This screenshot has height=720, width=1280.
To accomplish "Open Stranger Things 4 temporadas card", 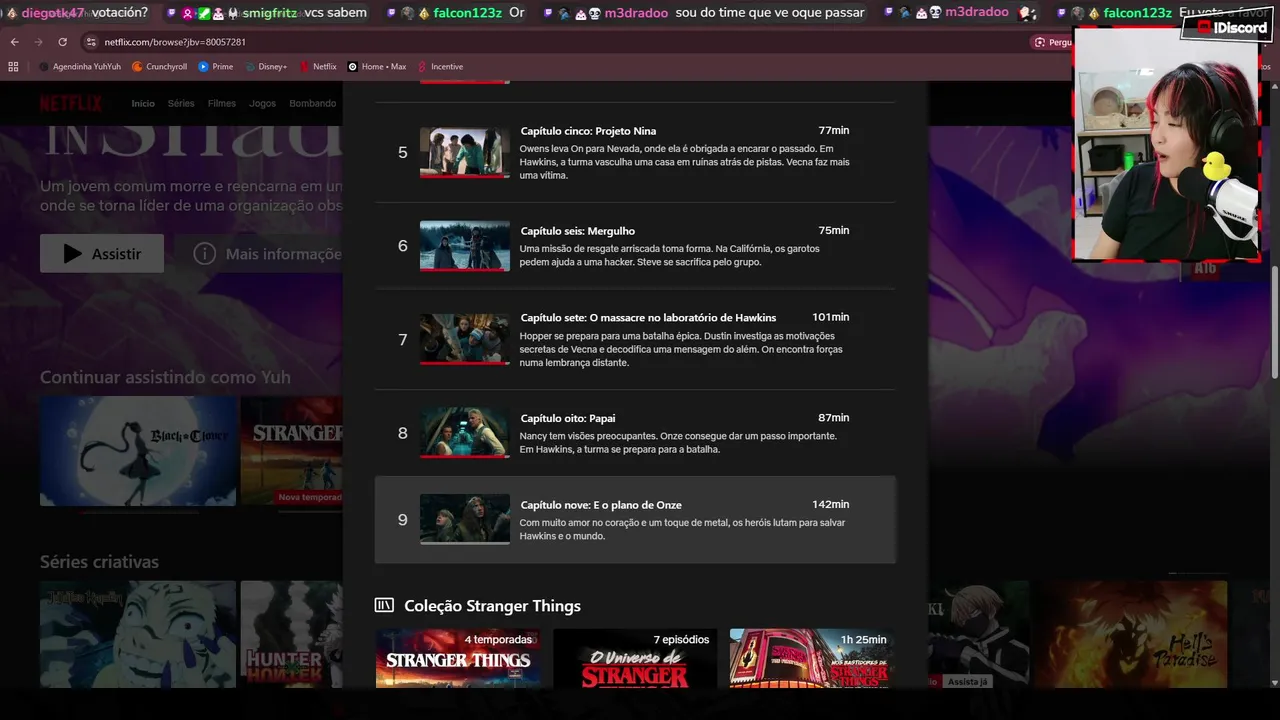I will (x=457, y=658).
